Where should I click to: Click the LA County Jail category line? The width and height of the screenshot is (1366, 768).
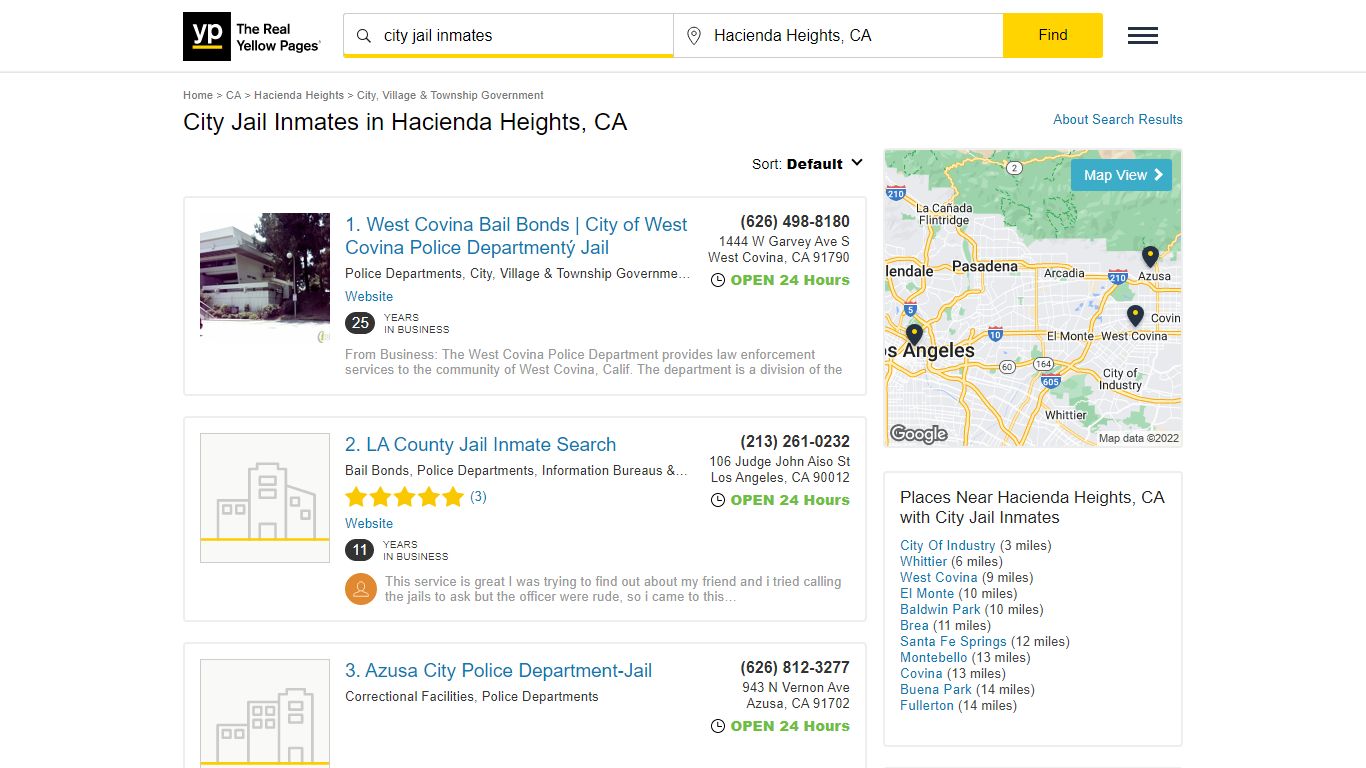point(516,470)
